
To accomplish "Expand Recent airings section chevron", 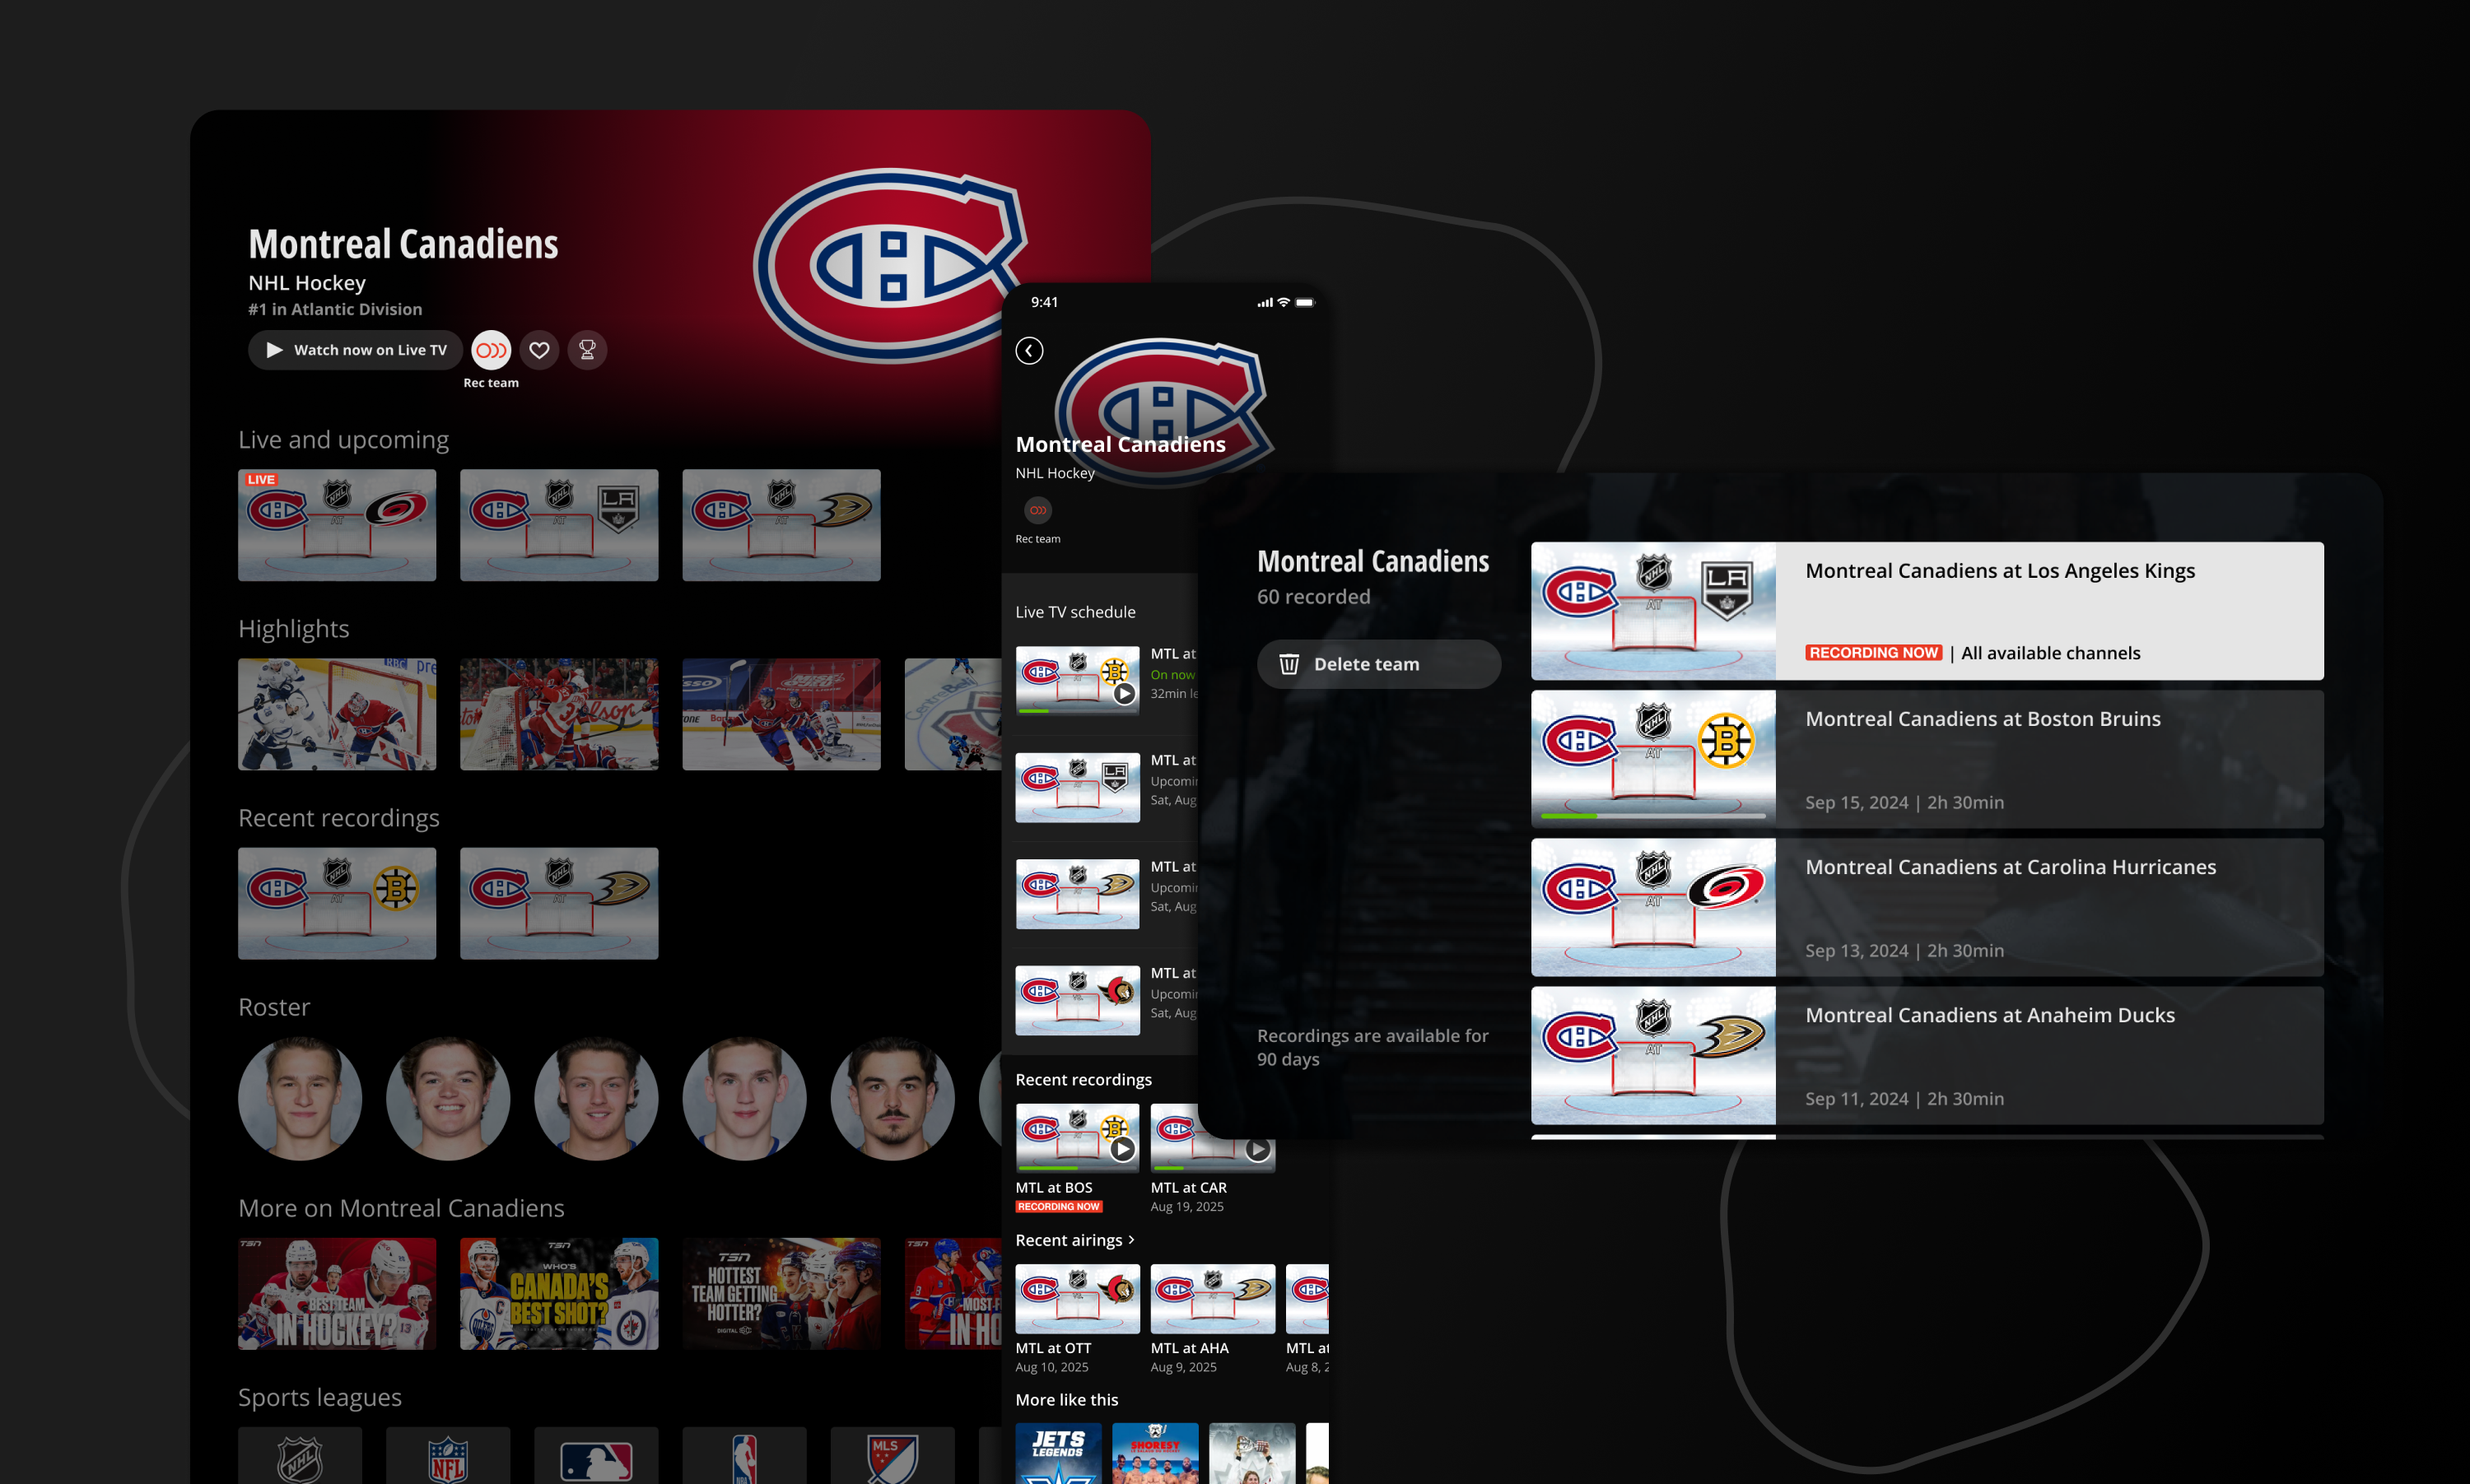I will click(x=1131, y=1240).
